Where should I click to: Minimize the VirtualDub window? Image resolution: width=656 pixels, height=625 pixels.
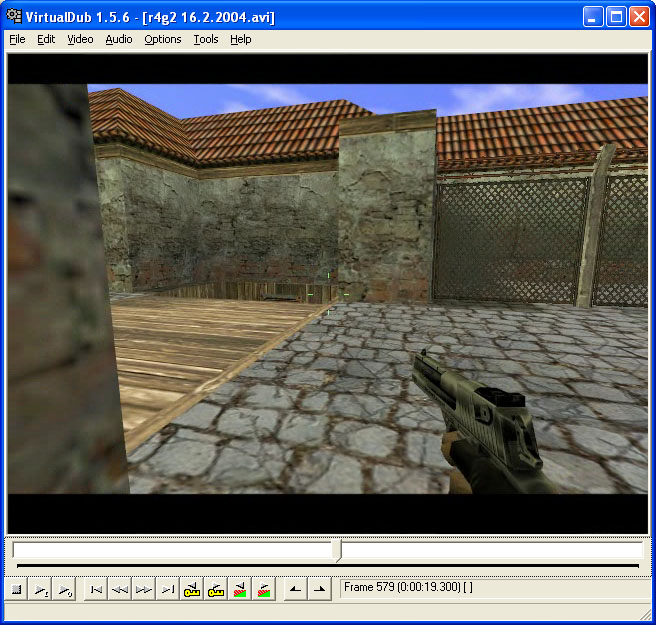click(593, 17)
